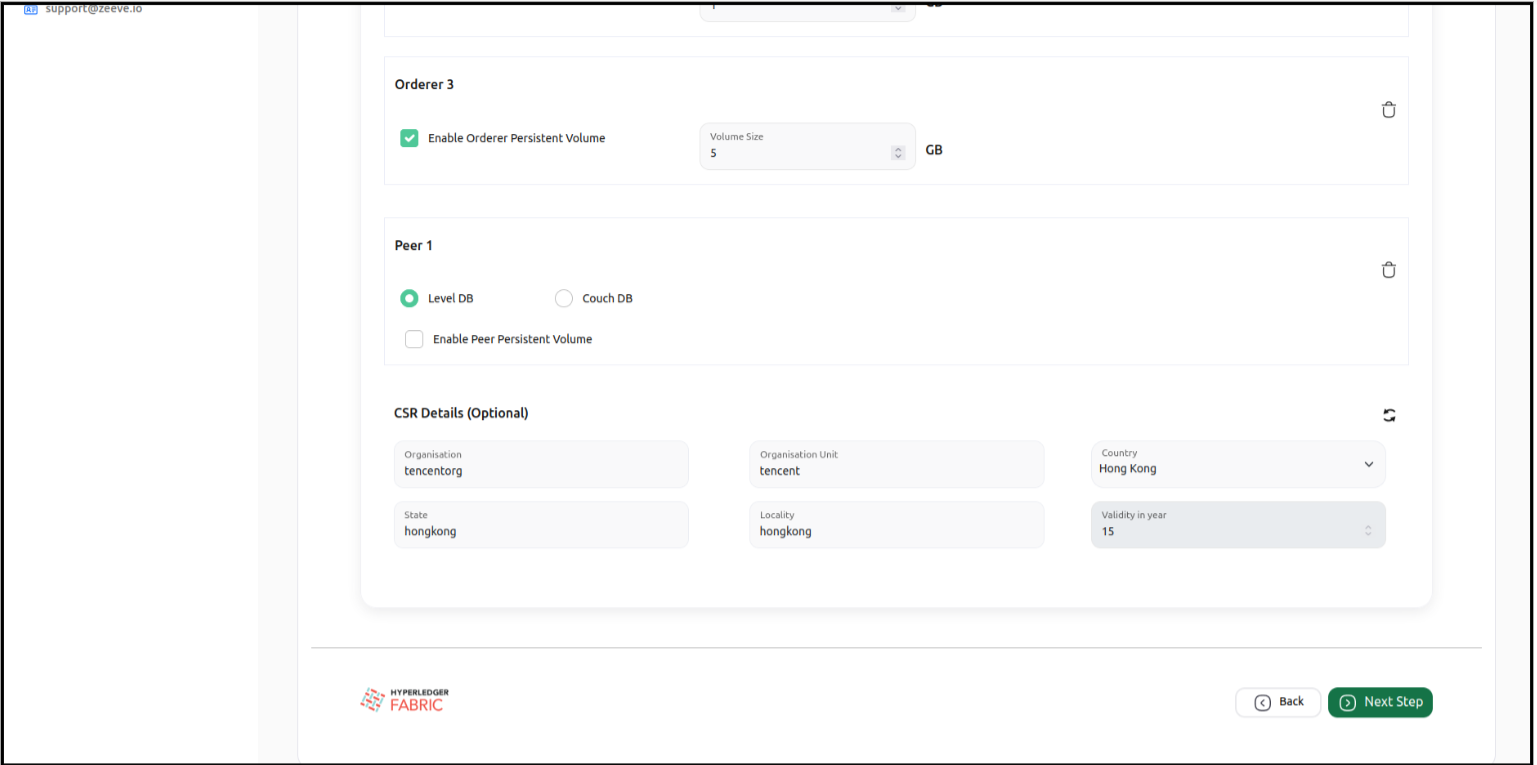Click the Orderer 3 Volume Size spinner arrows
The width and height of the screenshot is (1537, 765).
897,153
